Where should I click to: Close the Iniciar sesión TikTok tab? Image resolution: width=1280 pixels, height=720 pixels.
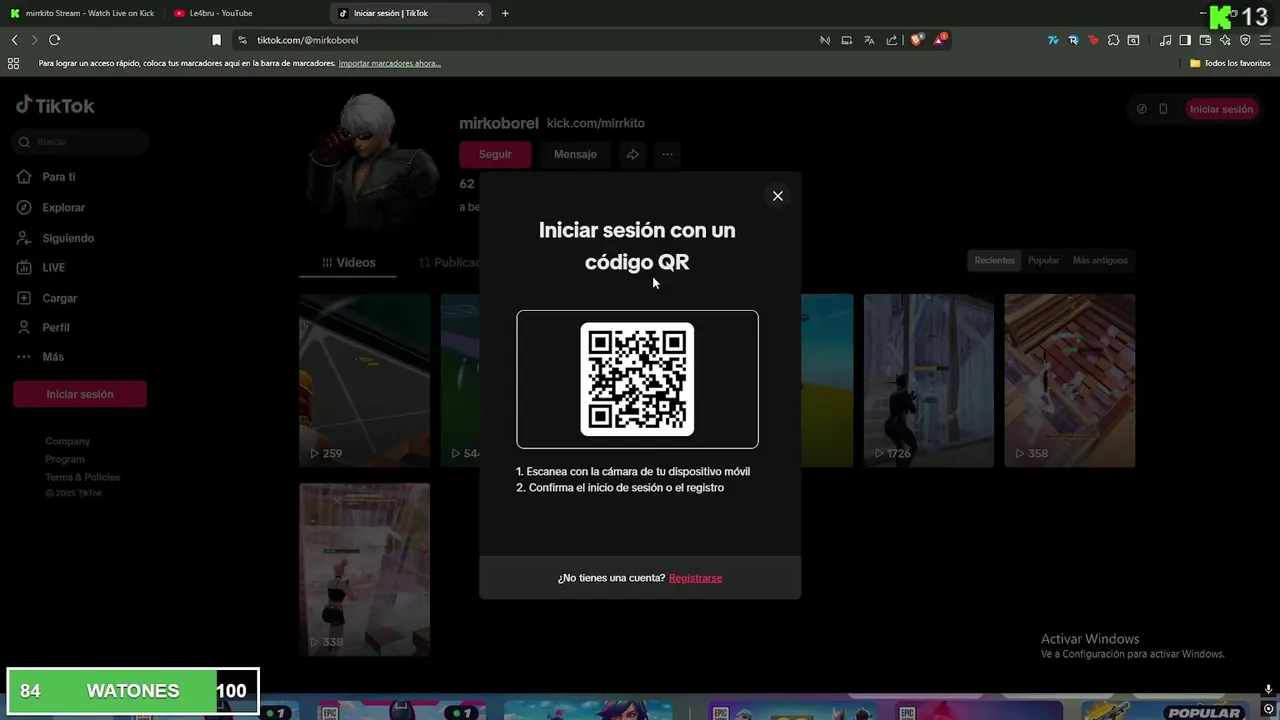point(480,13)
